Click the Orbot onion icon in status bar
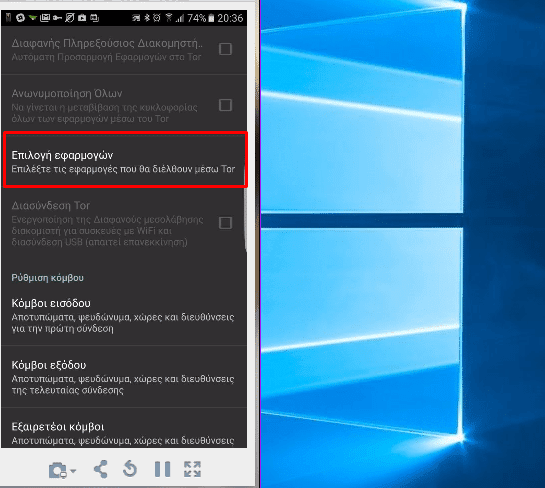 21,18
